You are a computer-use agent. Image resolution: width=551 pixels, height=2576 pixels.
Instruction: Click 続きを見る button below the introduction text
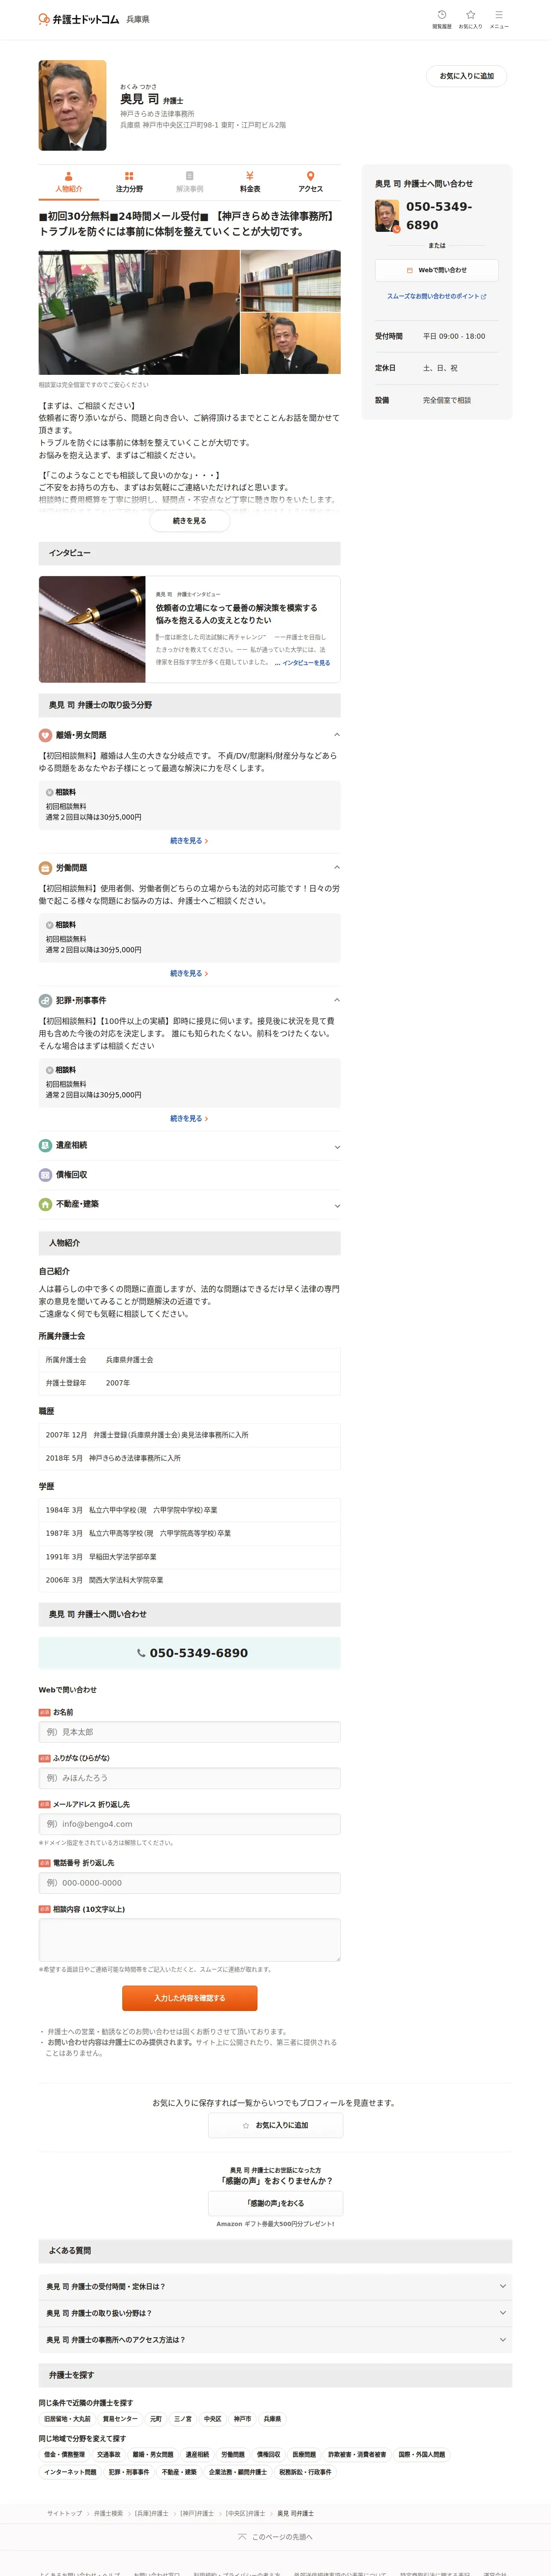190,521
